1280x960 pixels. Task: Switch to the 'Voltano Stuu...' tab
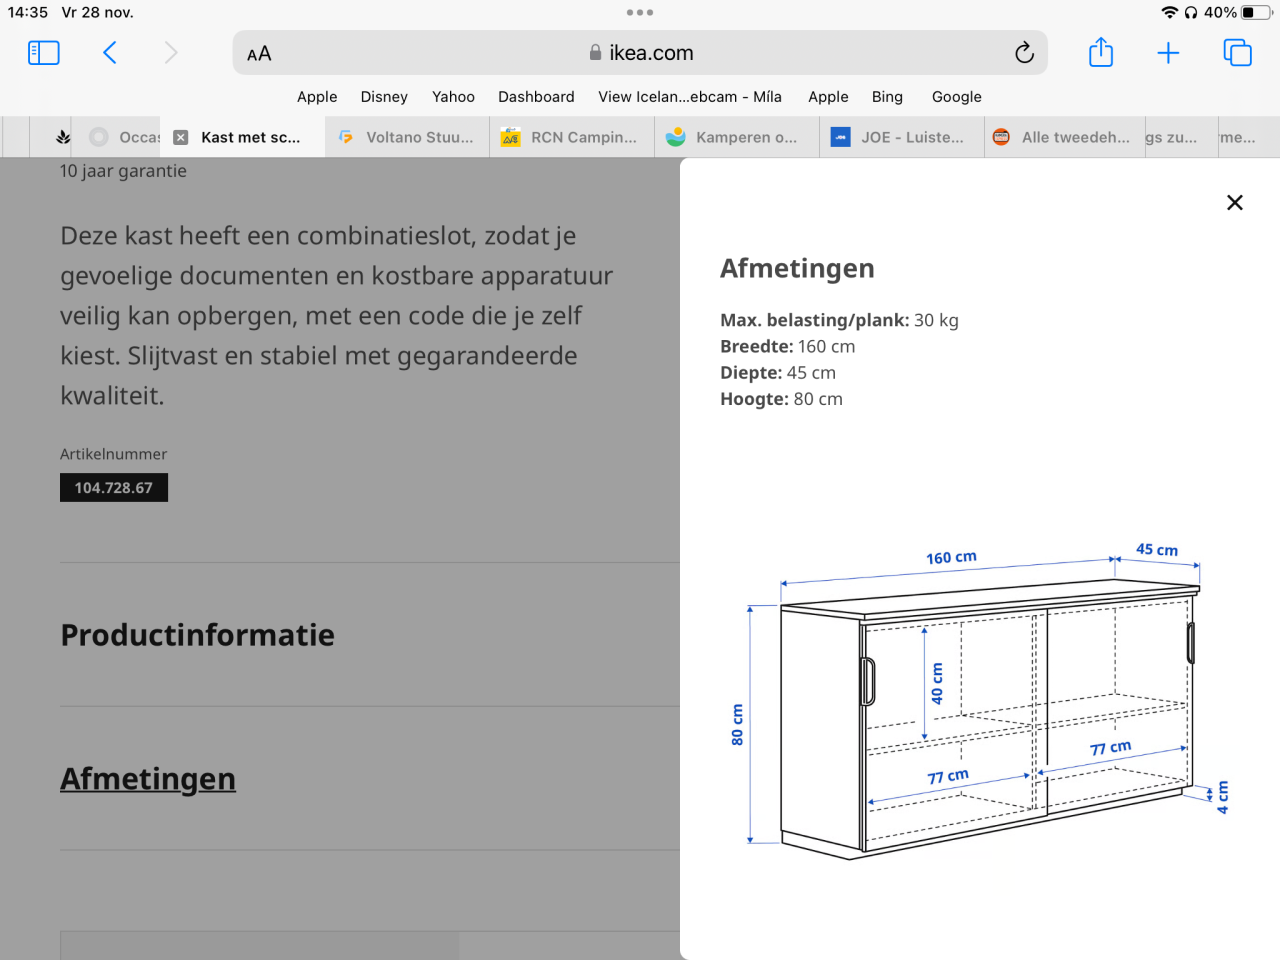click(x=406, y=137)
